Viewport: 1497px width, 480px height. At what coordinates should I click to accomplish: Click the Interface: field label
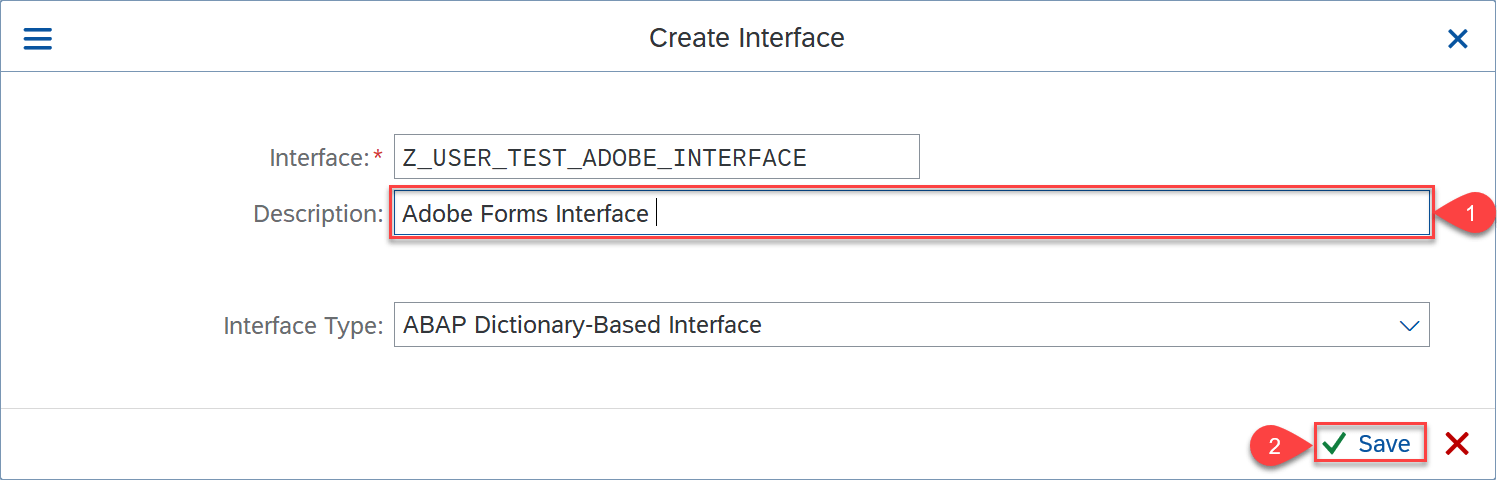tap(319, 158)
